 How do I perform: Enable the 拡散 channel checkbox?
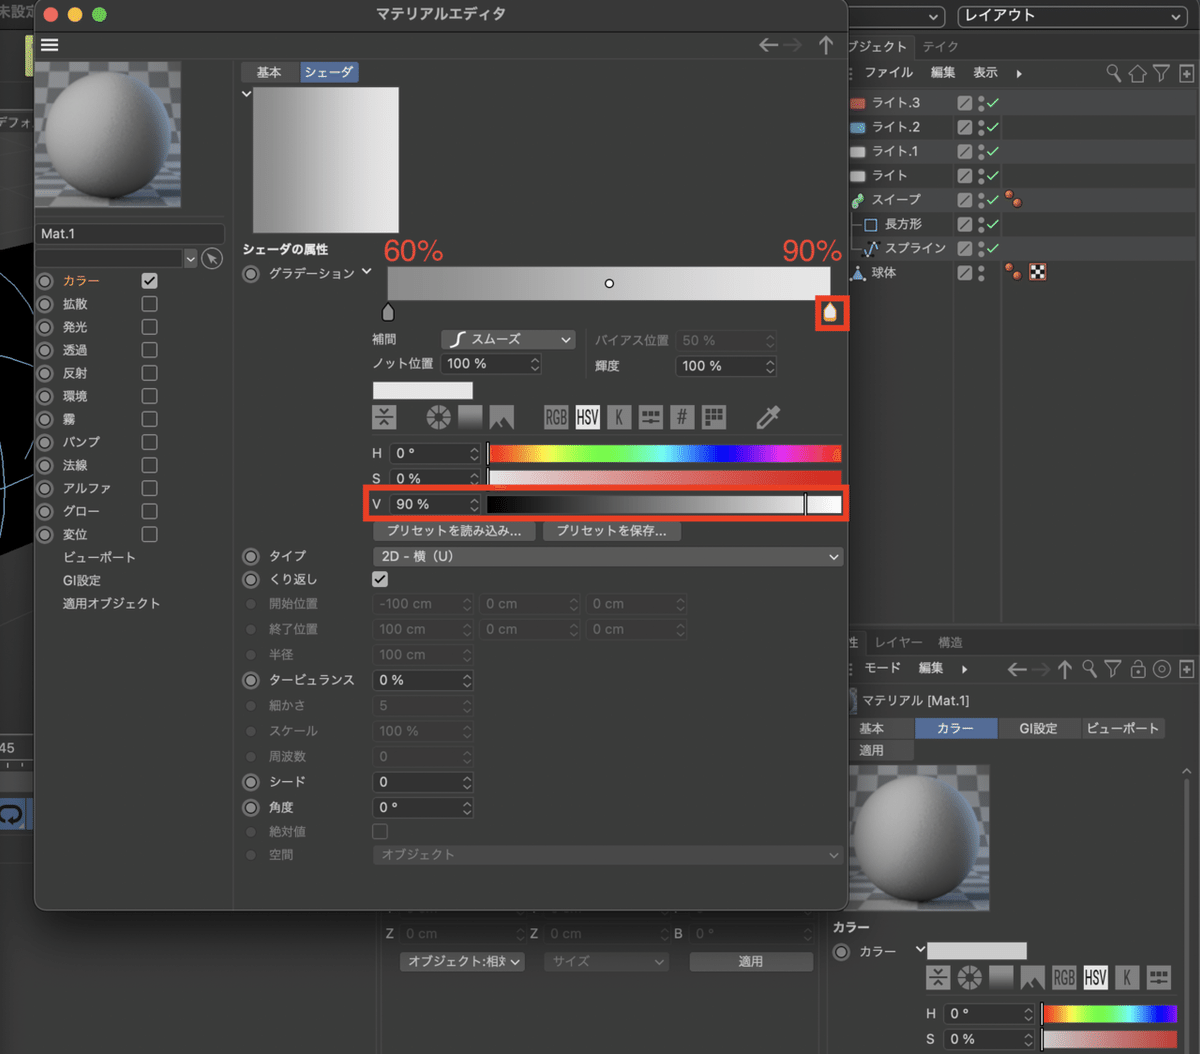pos(149,304)
